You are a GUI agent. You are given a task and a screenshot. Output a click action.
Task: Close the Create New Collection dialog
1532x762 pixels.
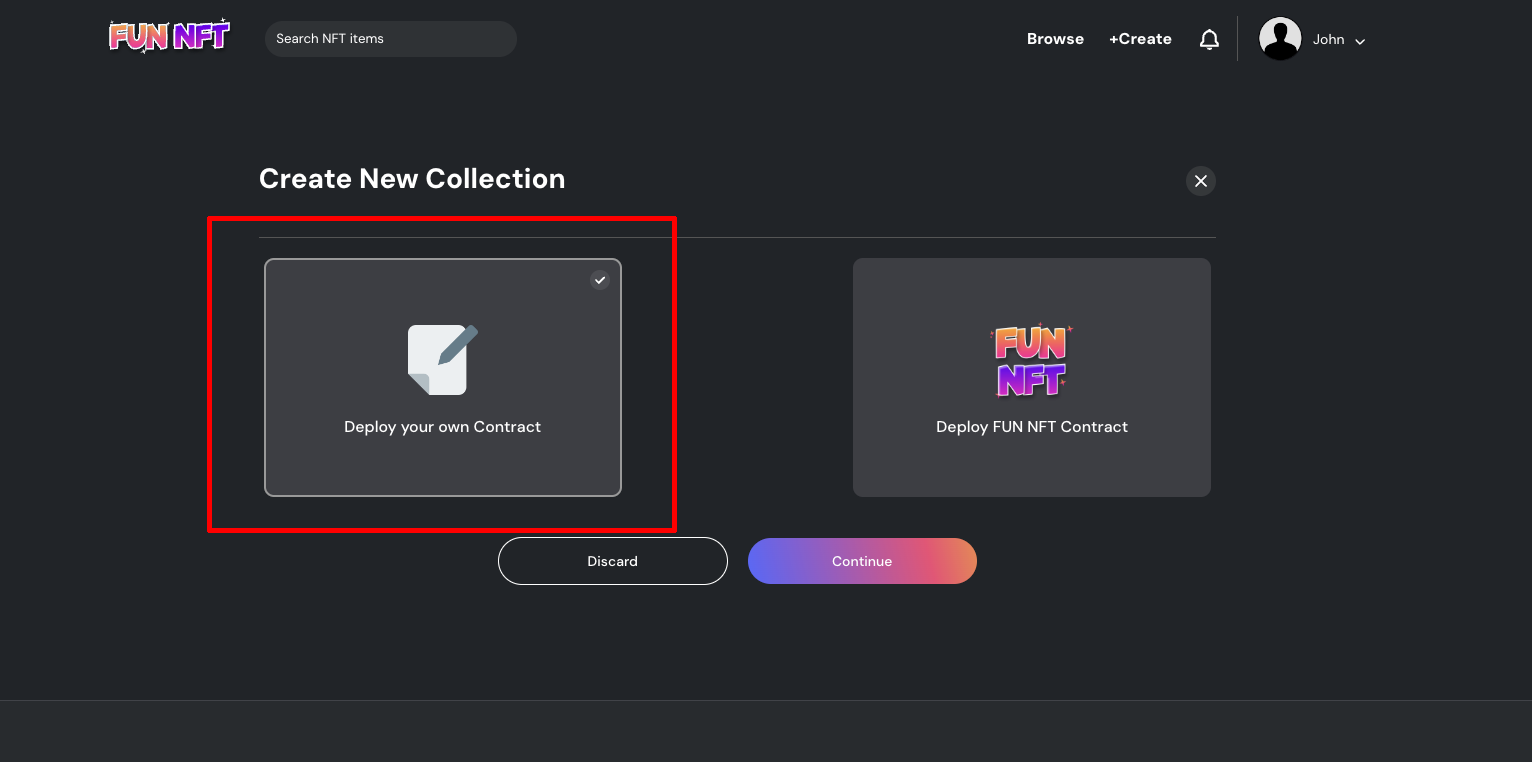1201,181
